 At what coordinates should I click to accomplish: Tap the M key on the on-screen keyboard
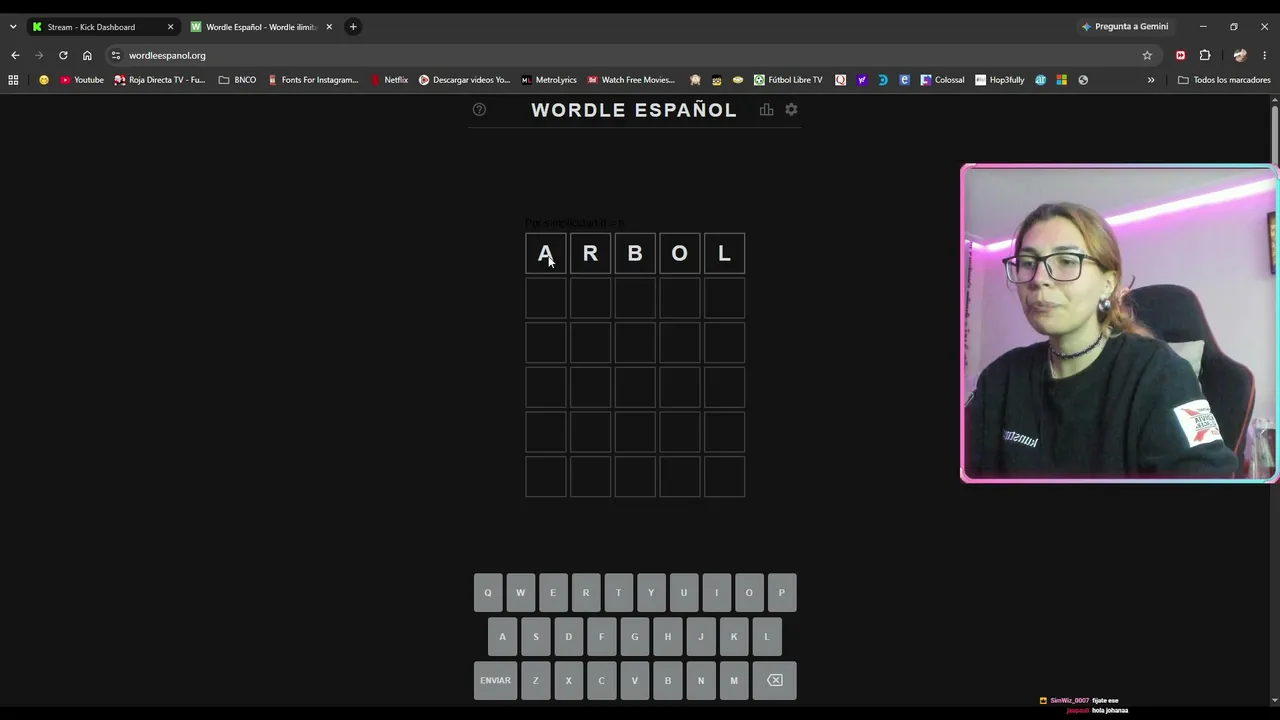pyautogui.click(x=734, y=680)
